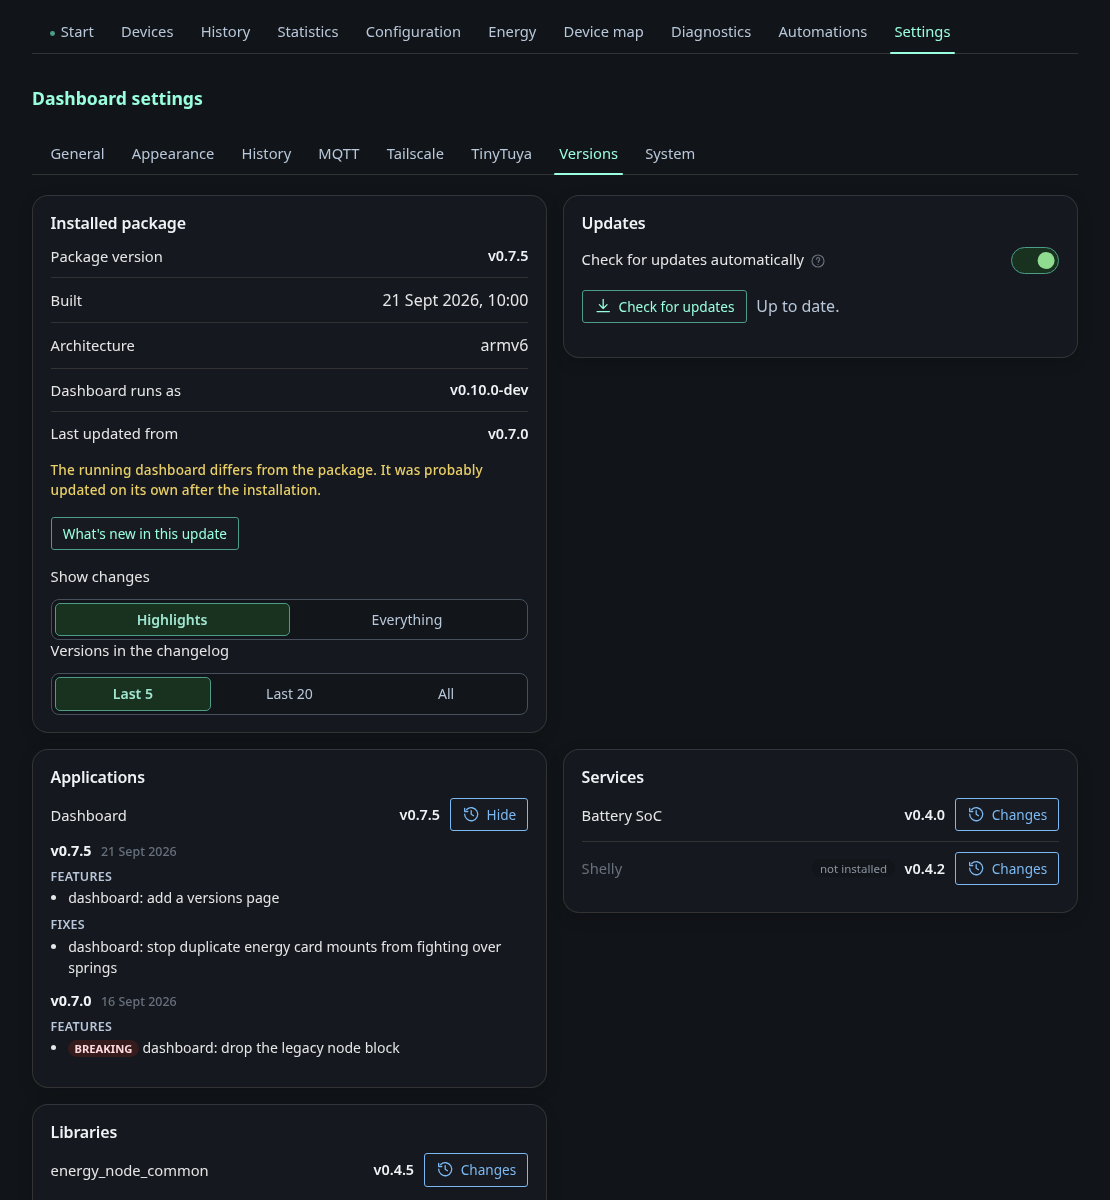Switch to the Tailscale settings tab

coord(415,154)
